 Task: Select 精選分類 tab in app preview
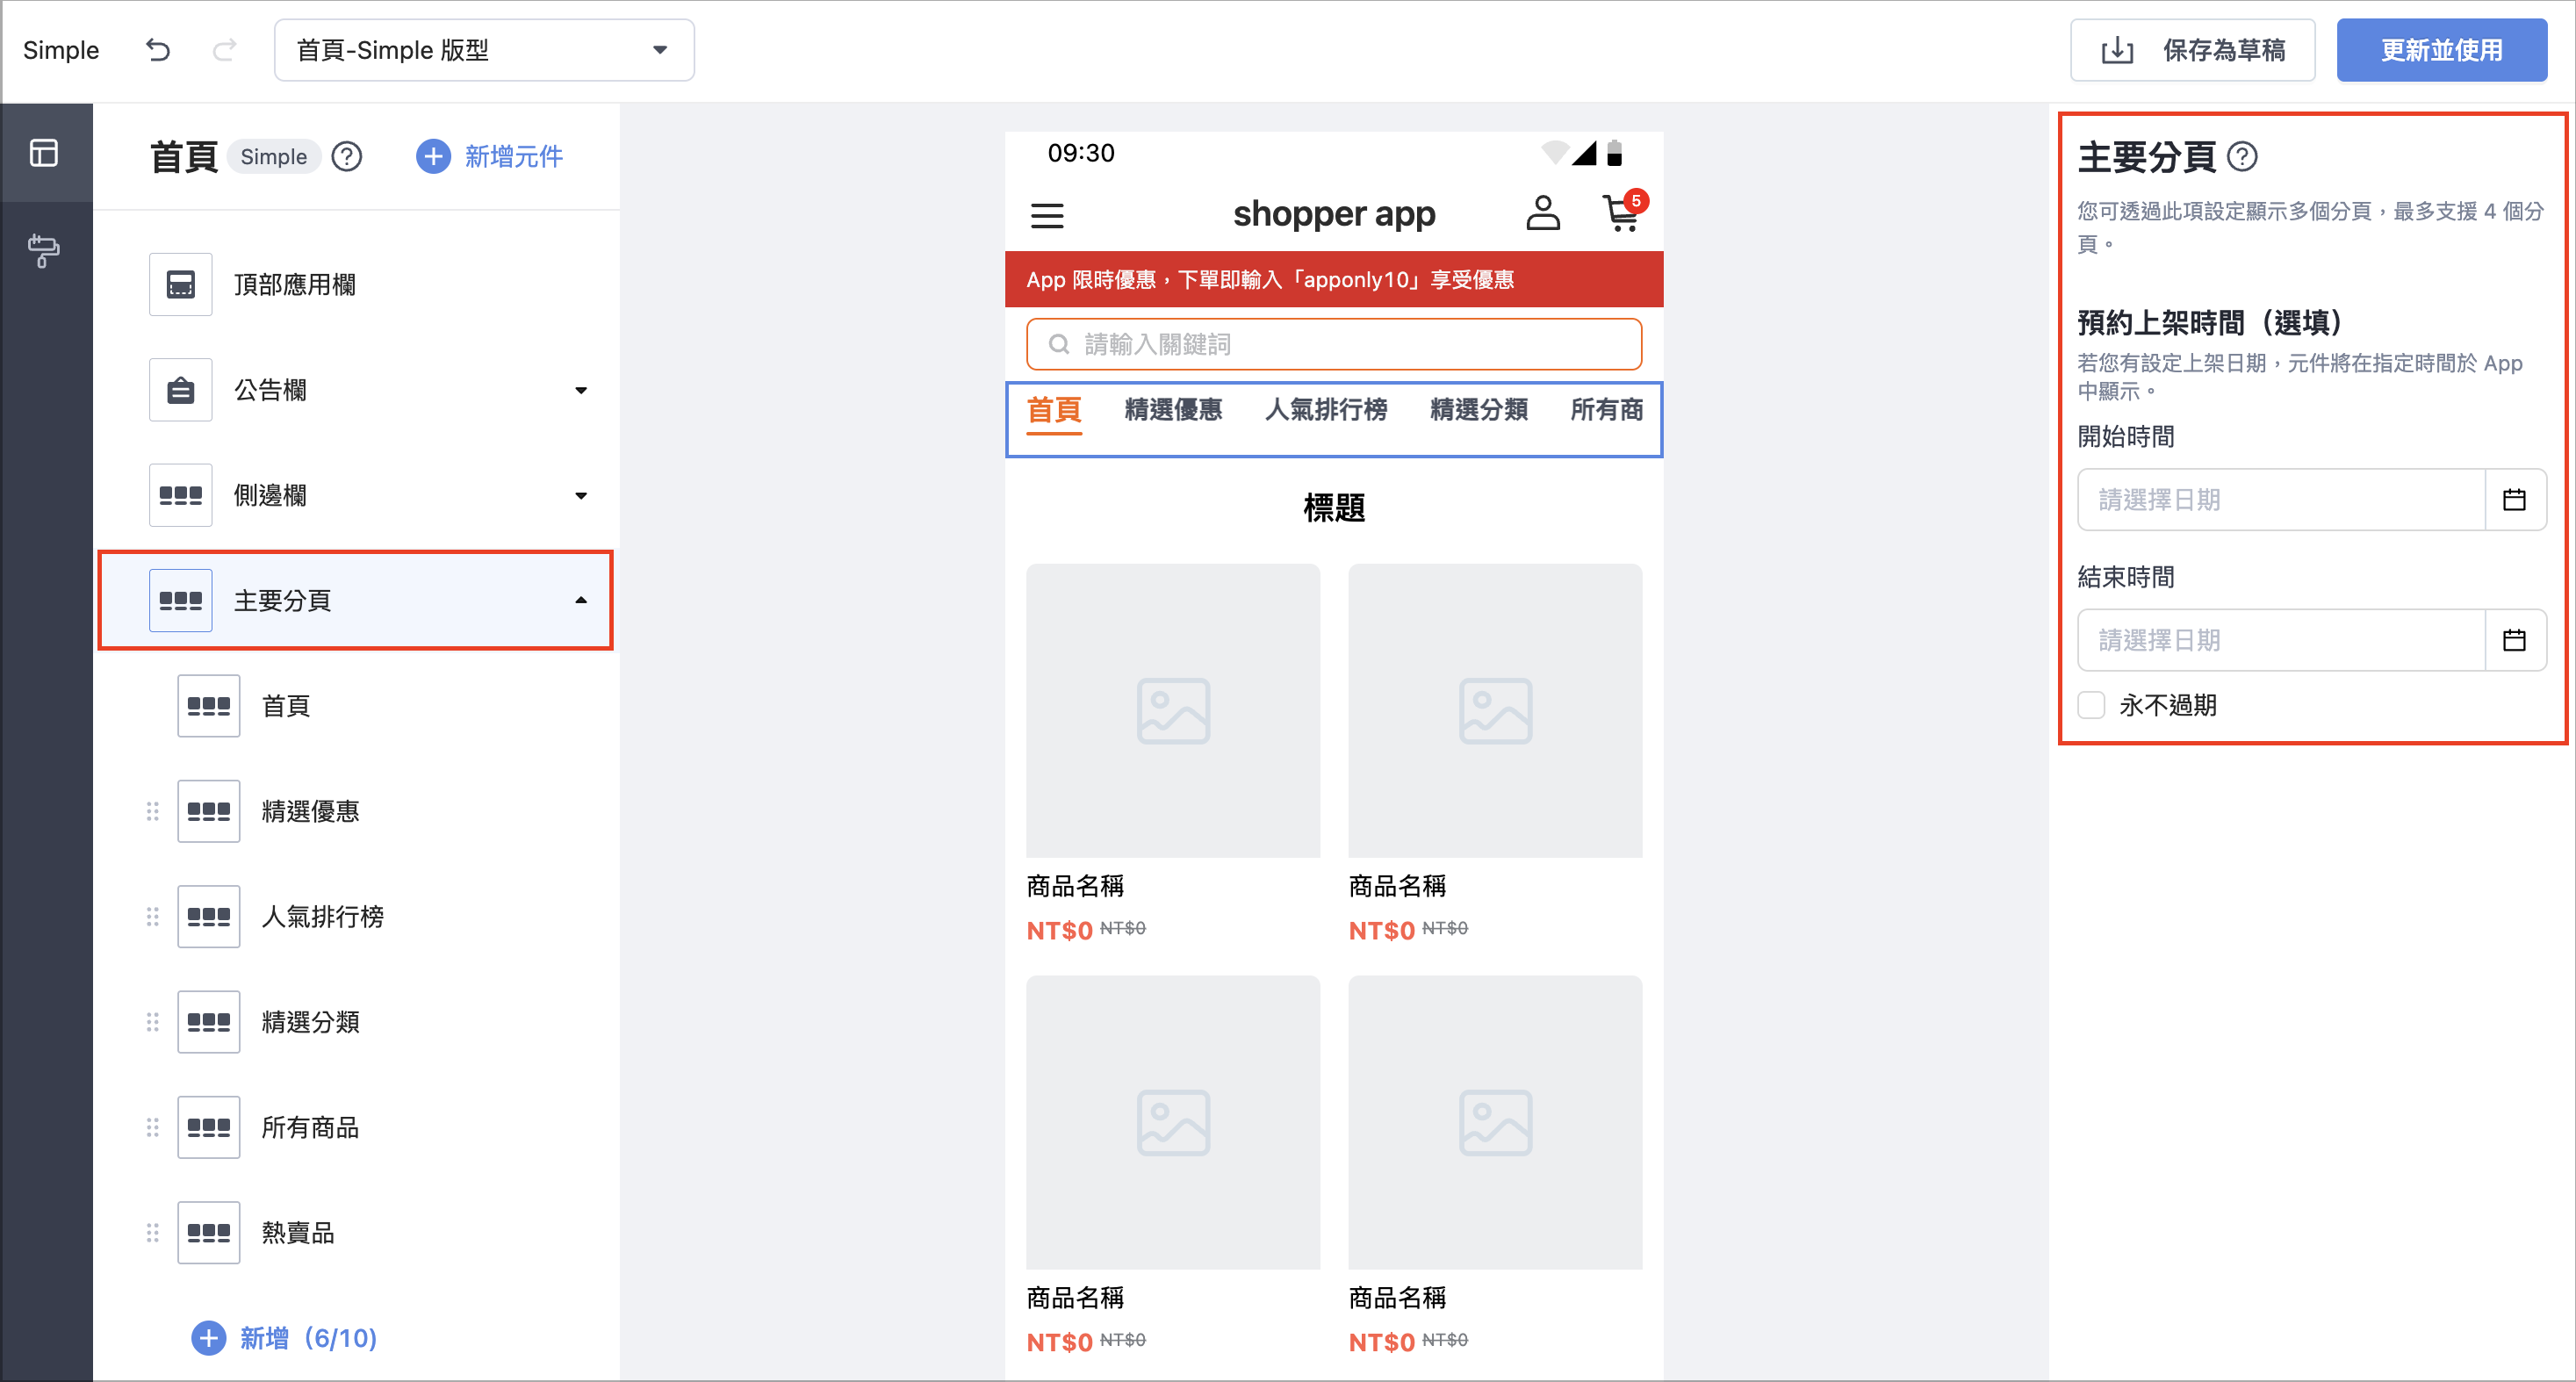coord(1479,410)
